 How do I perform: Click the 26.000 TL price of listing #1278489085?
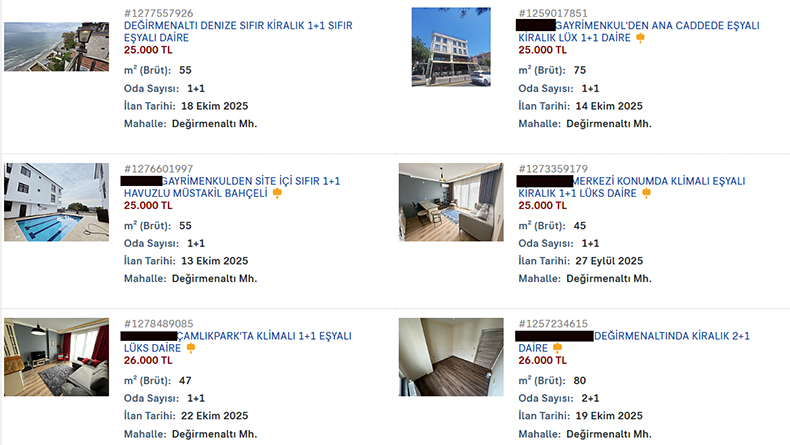(148, 360)
